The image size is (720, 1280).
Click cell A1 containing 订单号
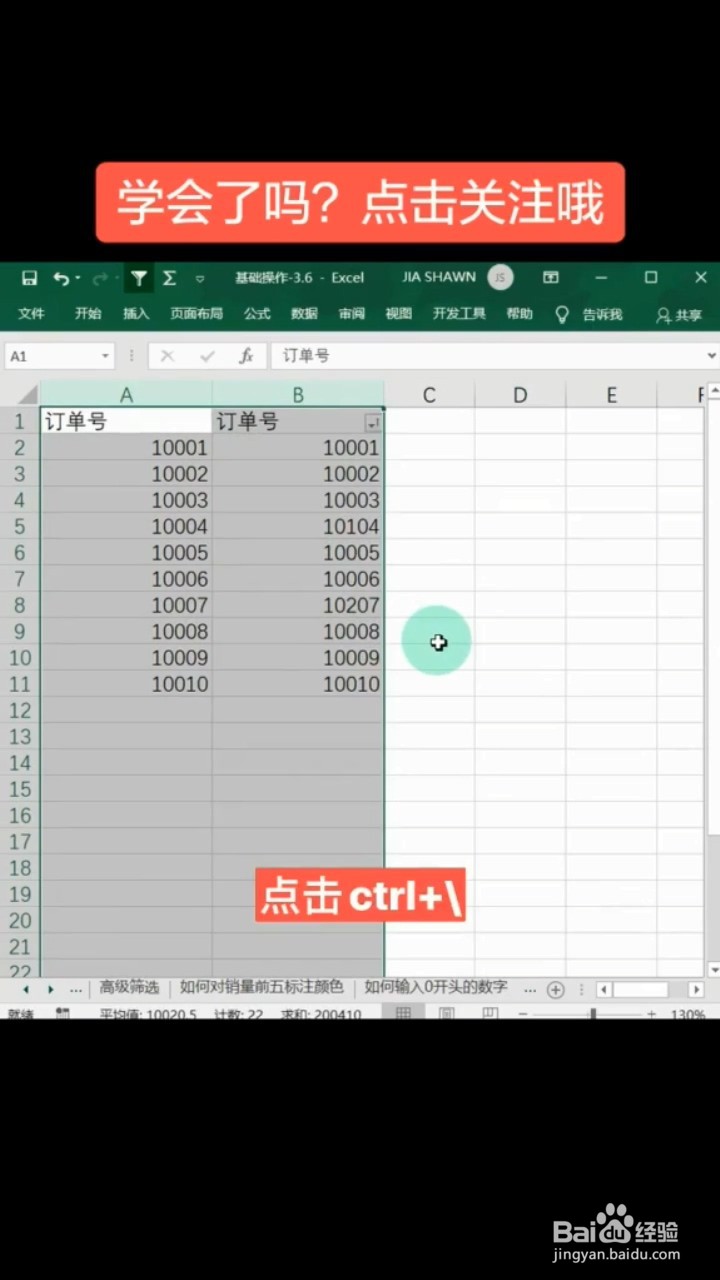[126, 421]
